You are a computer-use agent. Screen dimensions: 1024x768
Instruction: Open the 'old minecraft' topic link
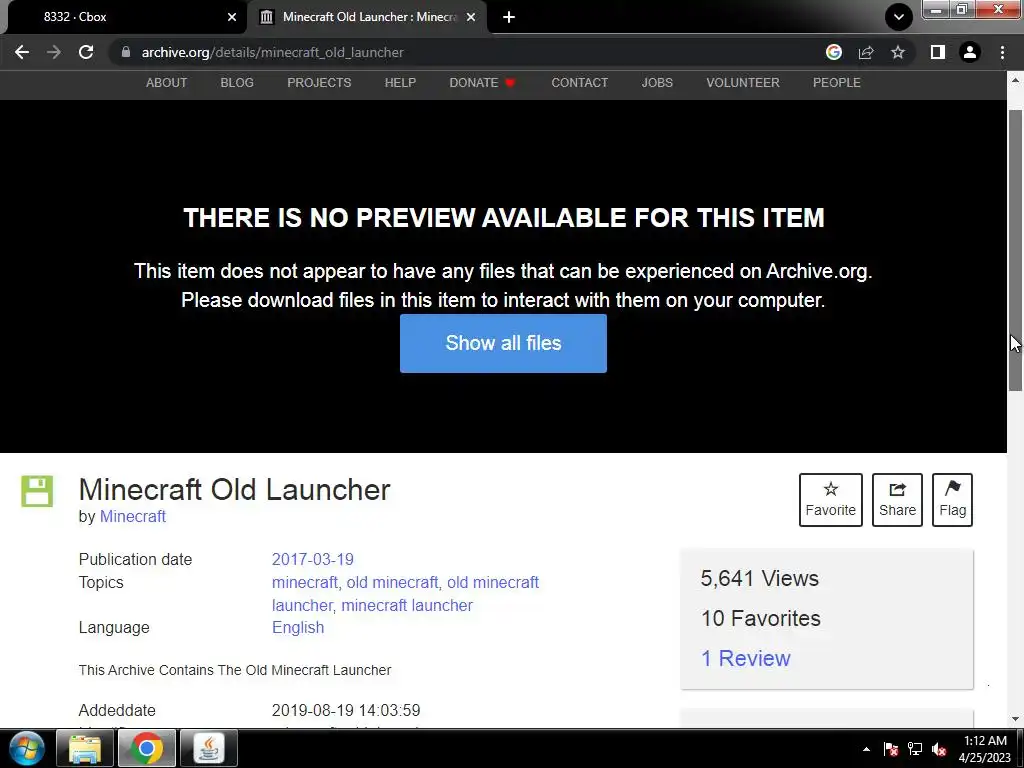point(392,583)
